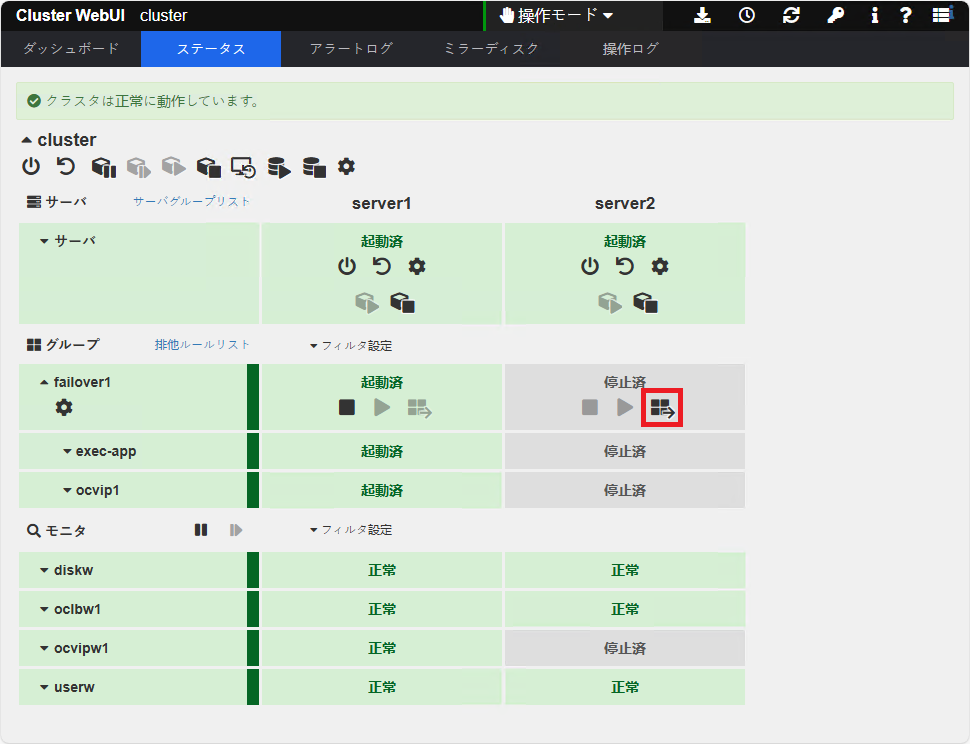
Task: Collapse the cluster tree section
Action: (28, 139)
